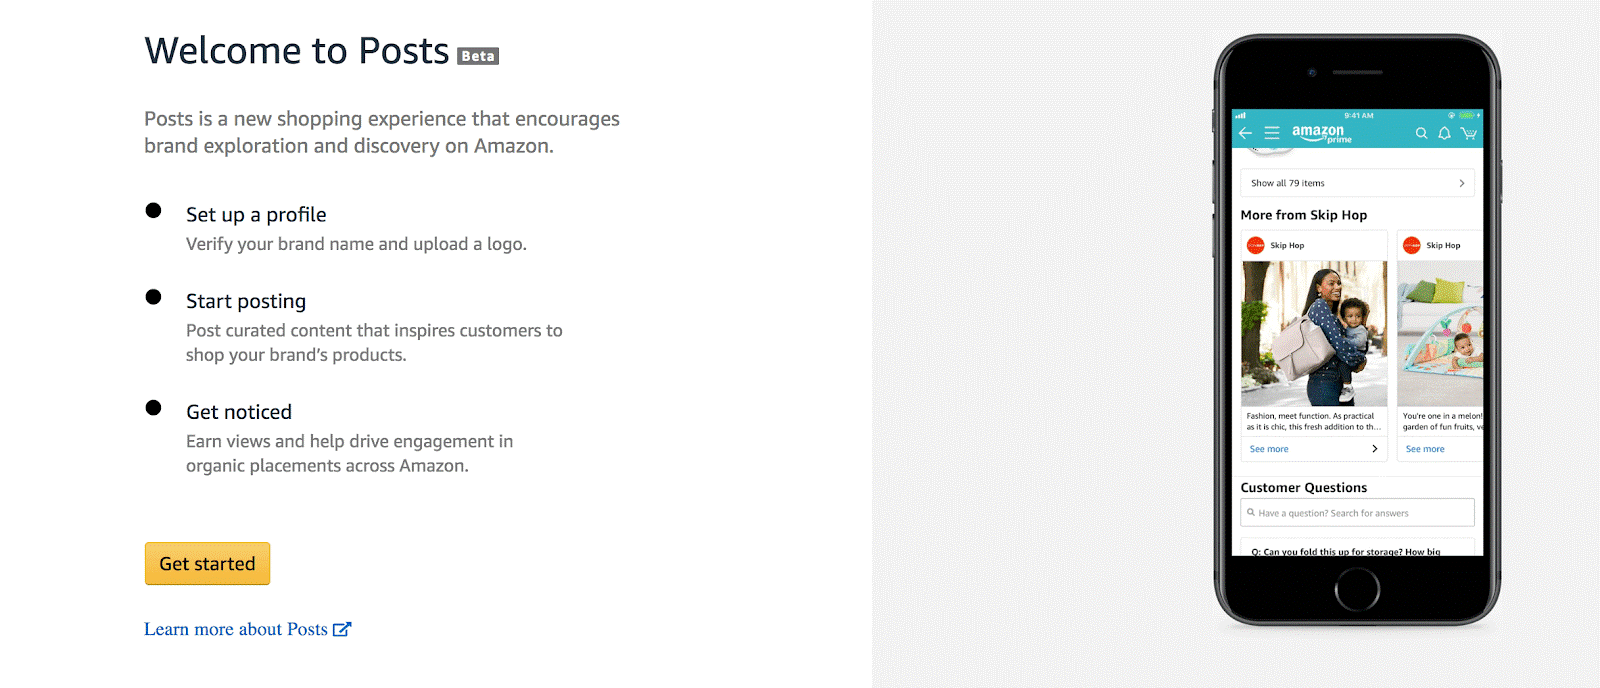Click See more on the second Skip Hop post

point(1425,449)
